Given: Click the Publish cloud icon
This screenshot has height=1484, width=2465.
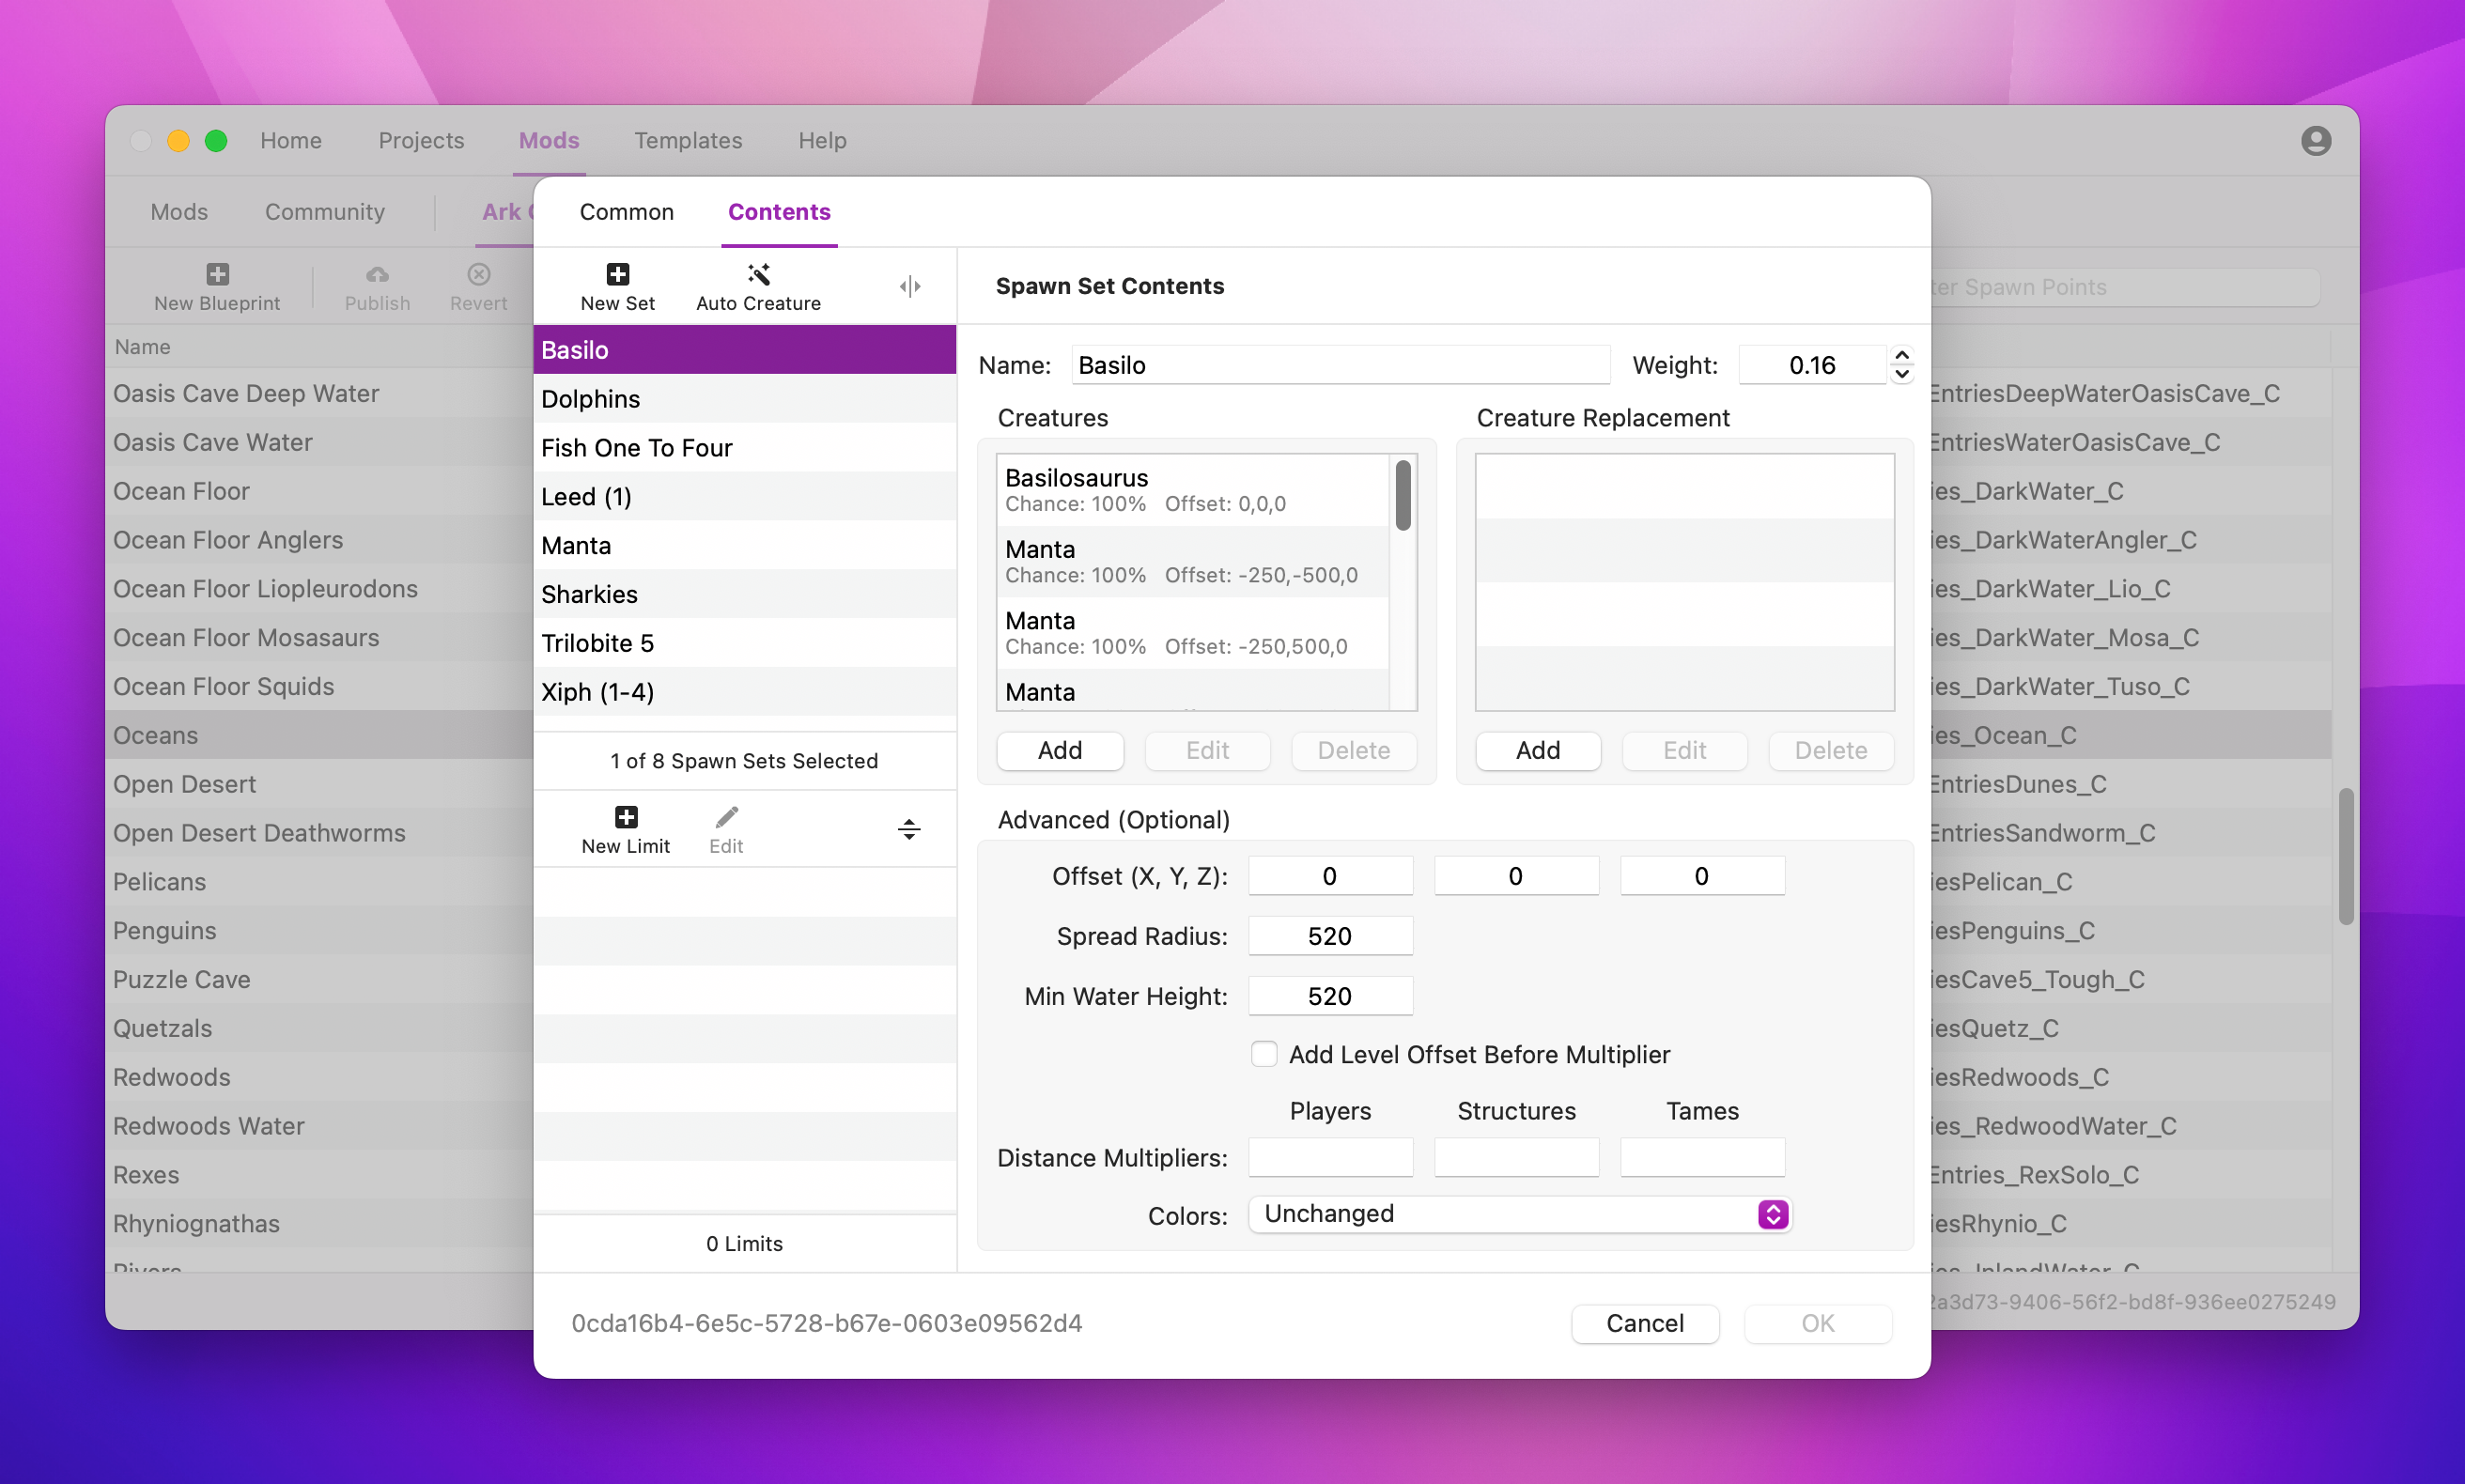Looking at the screenshot, I should (377, 274).
